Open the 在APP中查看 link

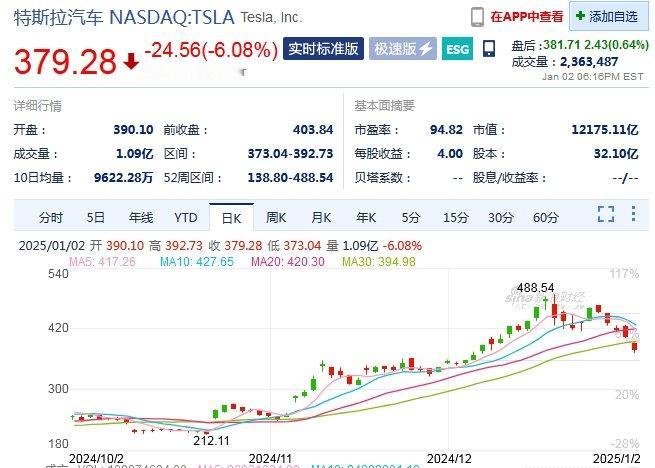tap(526, 17)
